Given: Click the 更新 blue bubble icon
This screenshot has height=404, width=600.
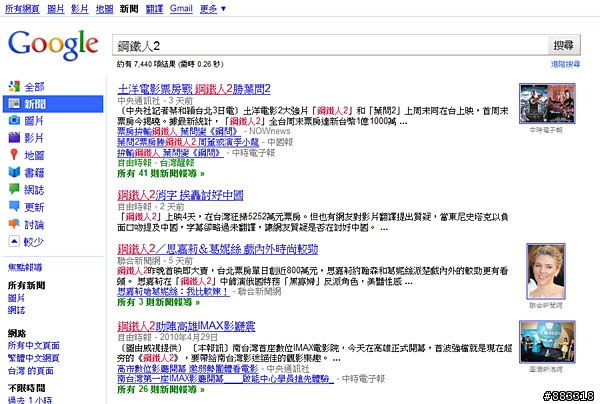Looking at the screenshot, I should pos(14,207).
